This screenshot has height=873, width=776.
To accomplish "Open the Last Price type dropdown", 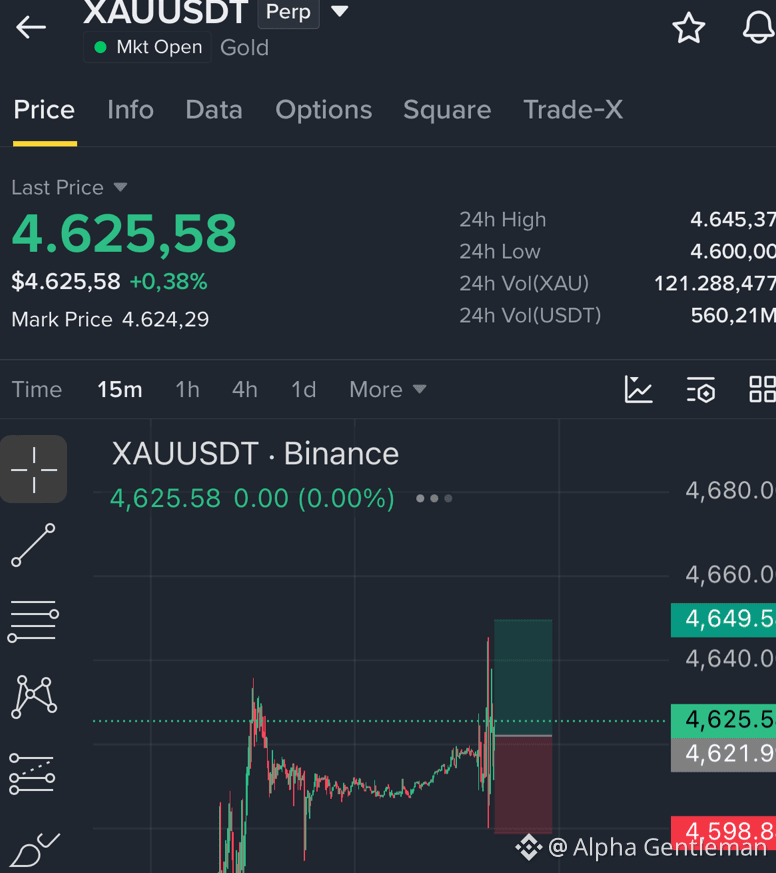I will coord(120,187).
